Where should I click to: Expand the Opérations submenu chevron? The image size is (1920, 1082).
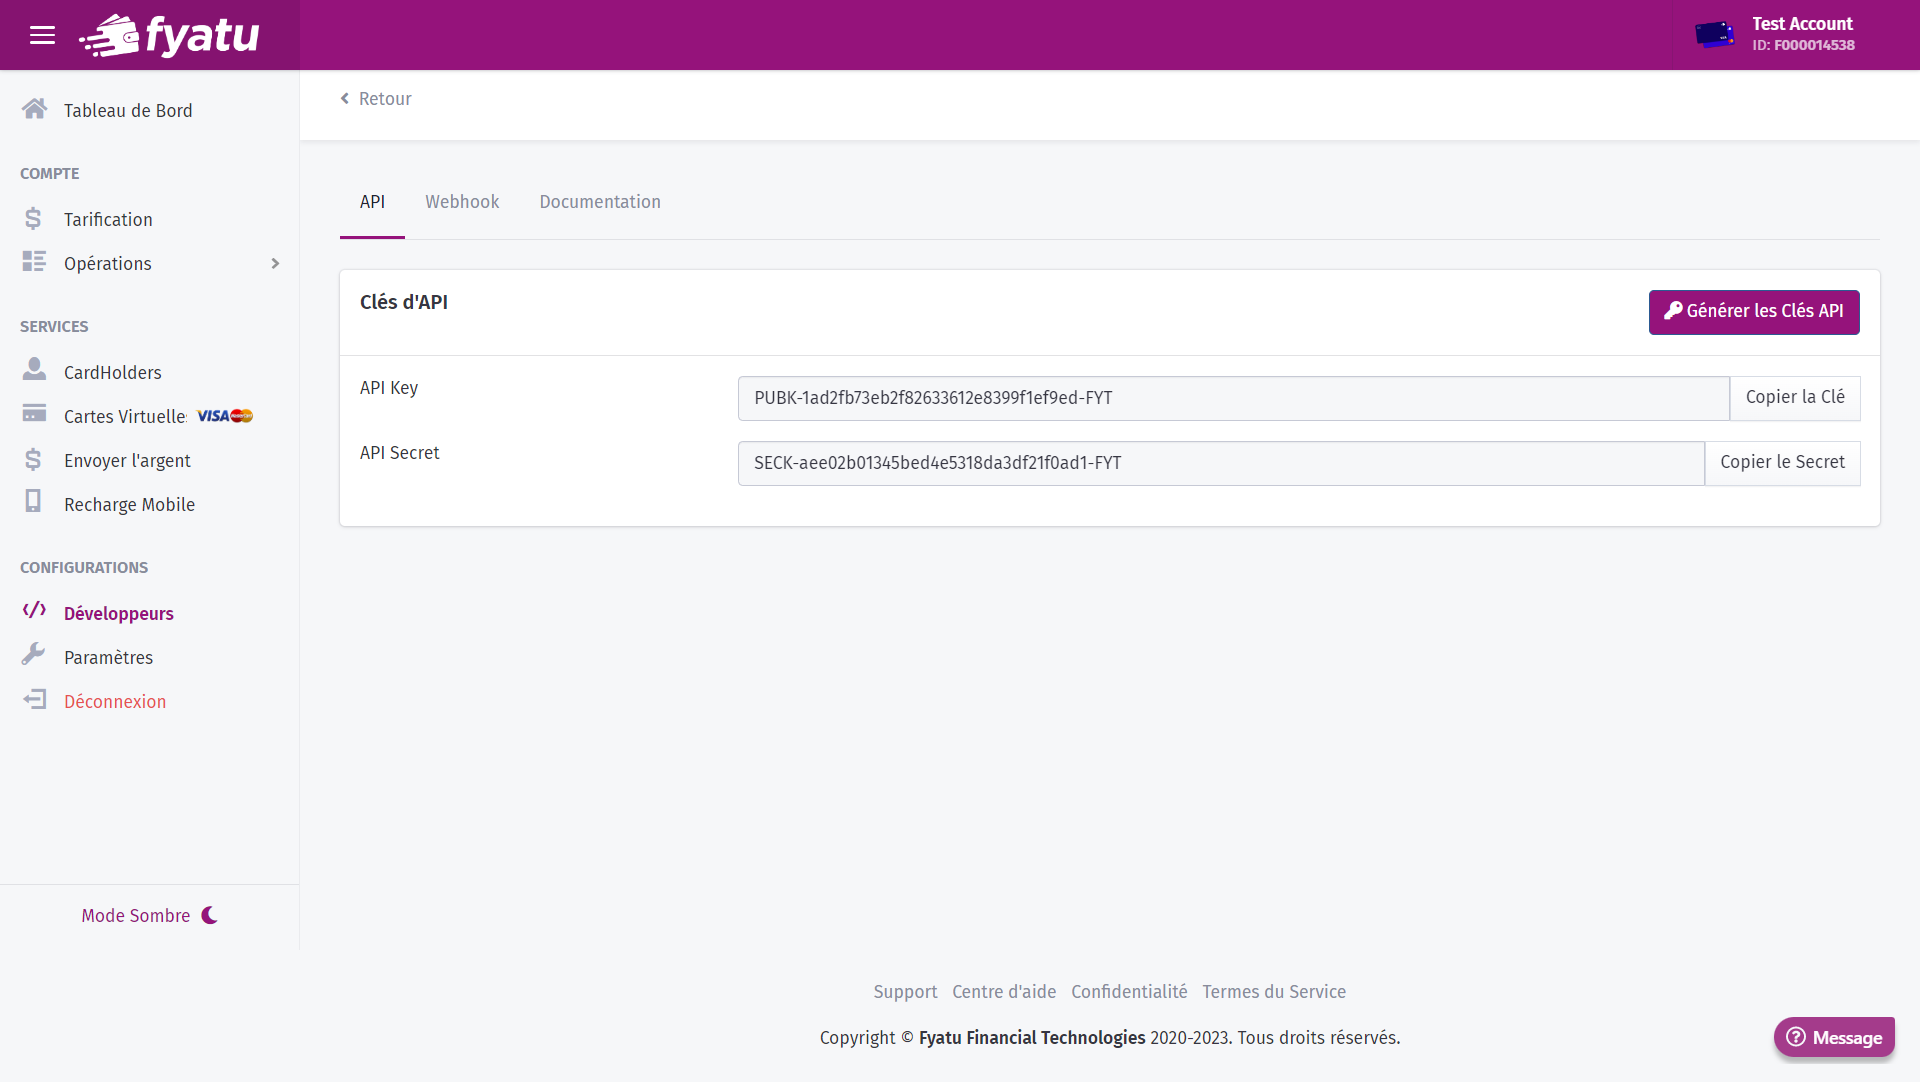275,264
